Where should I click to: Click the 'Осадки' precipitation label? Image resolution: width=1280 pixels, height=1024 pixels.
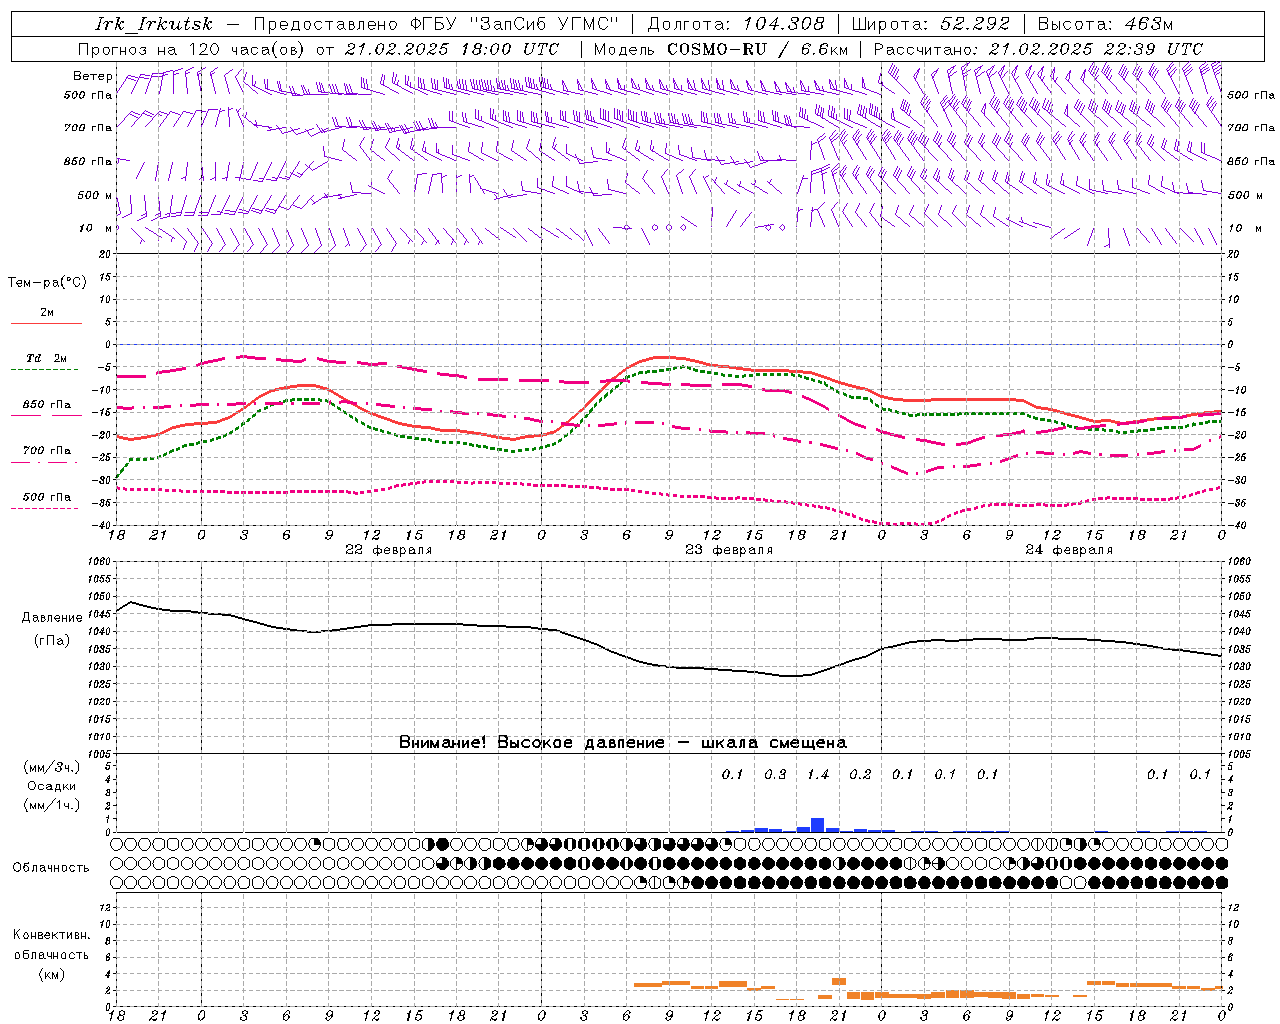pos(52,787)
